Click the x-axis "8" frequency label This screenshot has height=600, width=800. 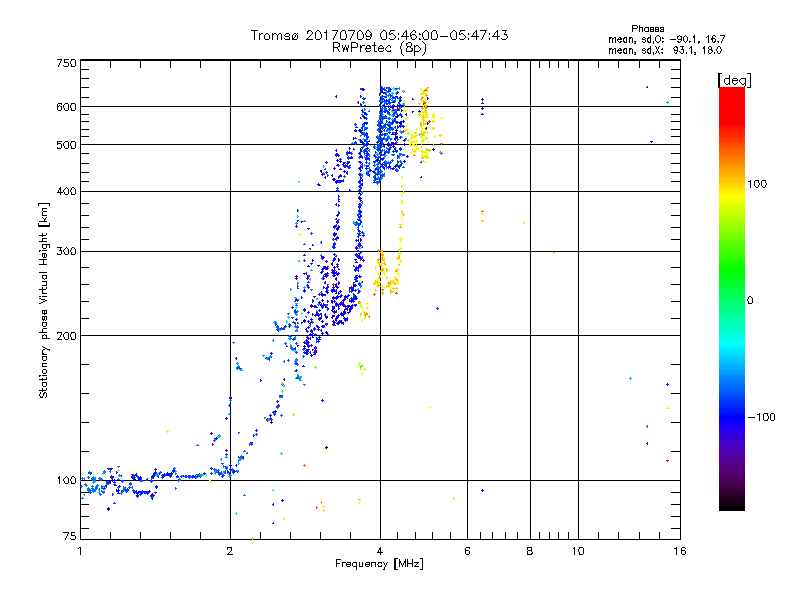530,551
